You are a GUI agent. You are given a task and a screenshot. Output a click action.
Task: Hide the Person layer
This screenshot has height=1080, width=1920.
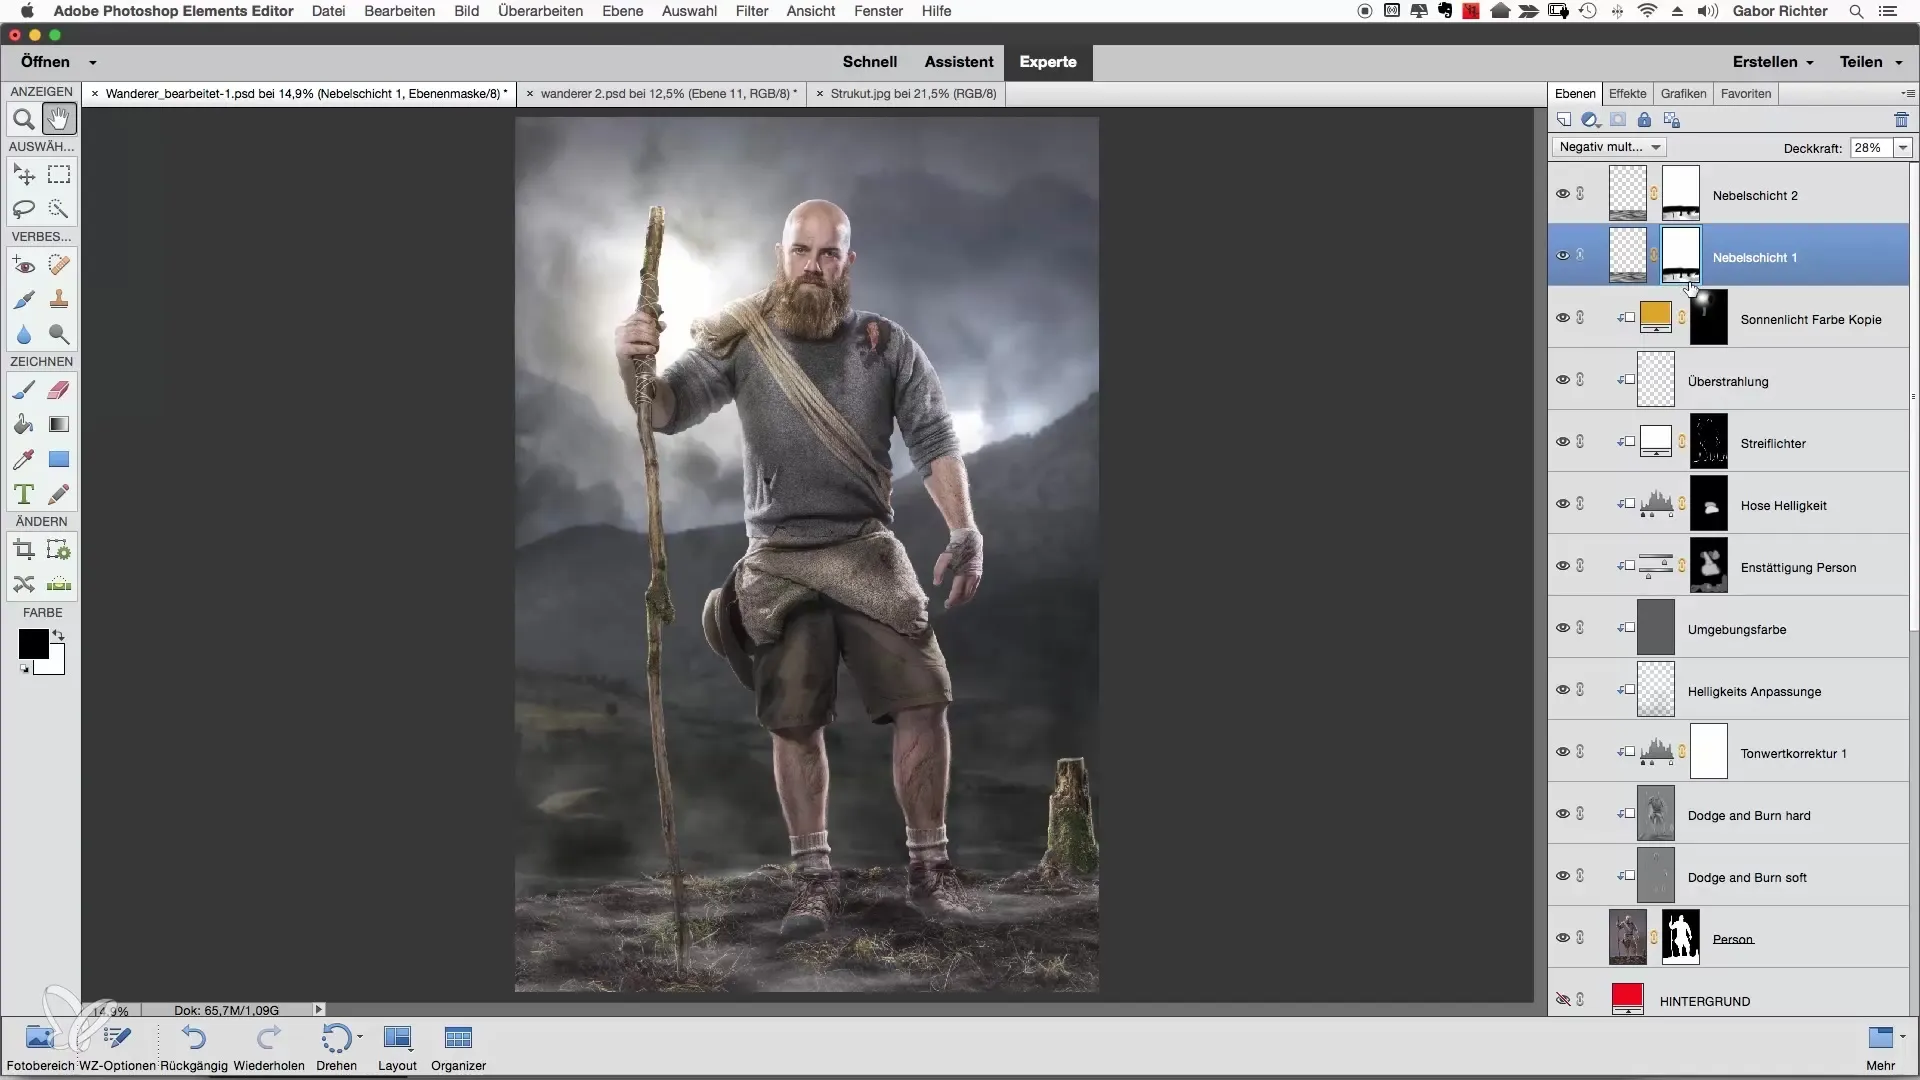click(1562, 938)
